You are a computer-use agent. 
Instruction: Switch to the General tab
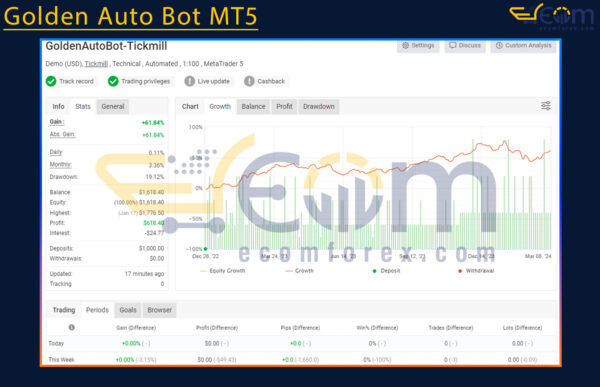[113, 106]
